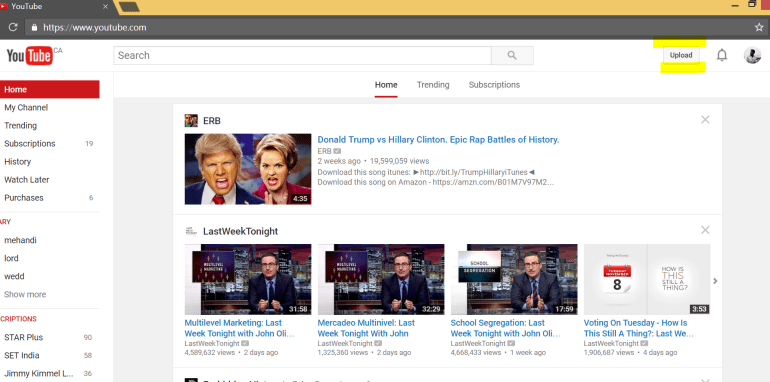Open LastWeekTonight channel heading
The height and width of the screenshot is (382, 770).
pos(241,231)
